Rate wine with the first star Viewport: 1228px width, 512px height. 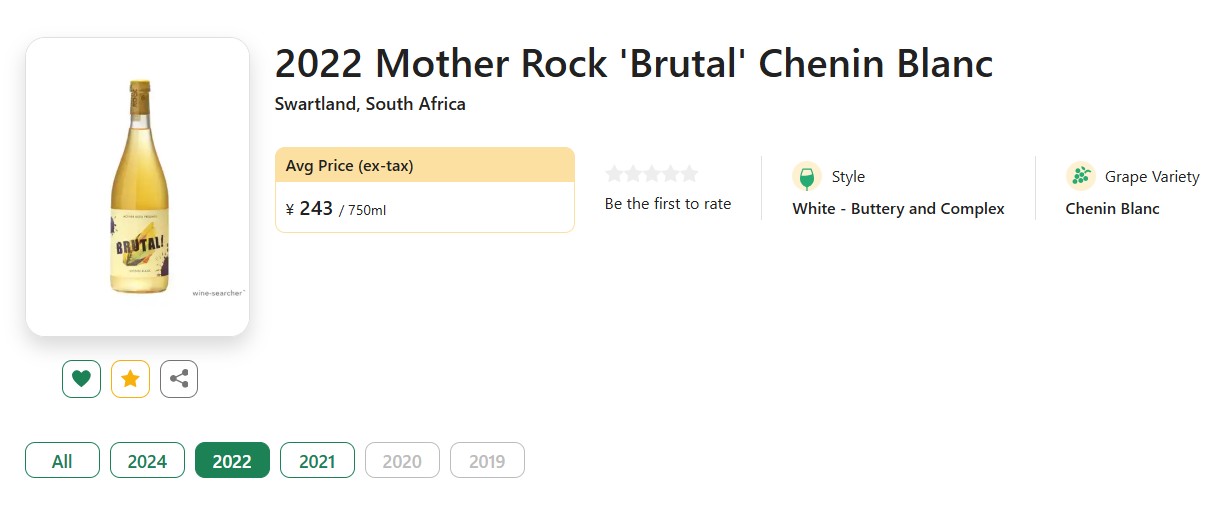click(x=614, y=174)
